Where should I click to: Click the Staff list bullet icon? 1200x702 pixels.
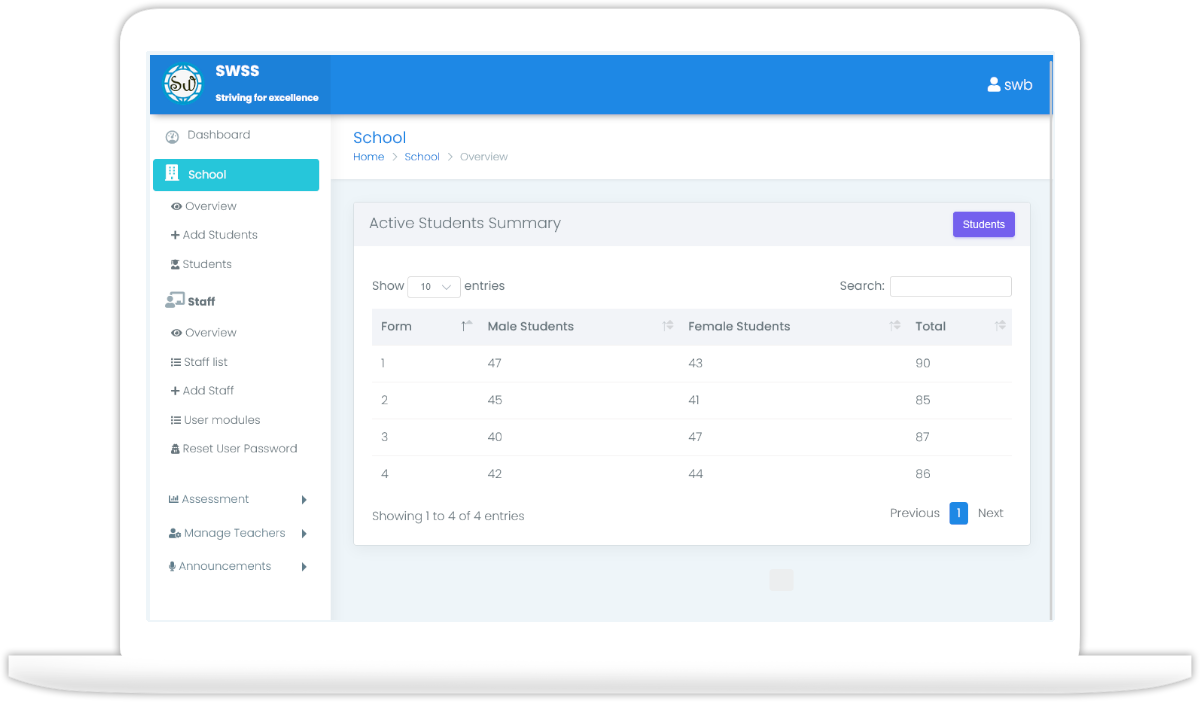tap(175, 362)
